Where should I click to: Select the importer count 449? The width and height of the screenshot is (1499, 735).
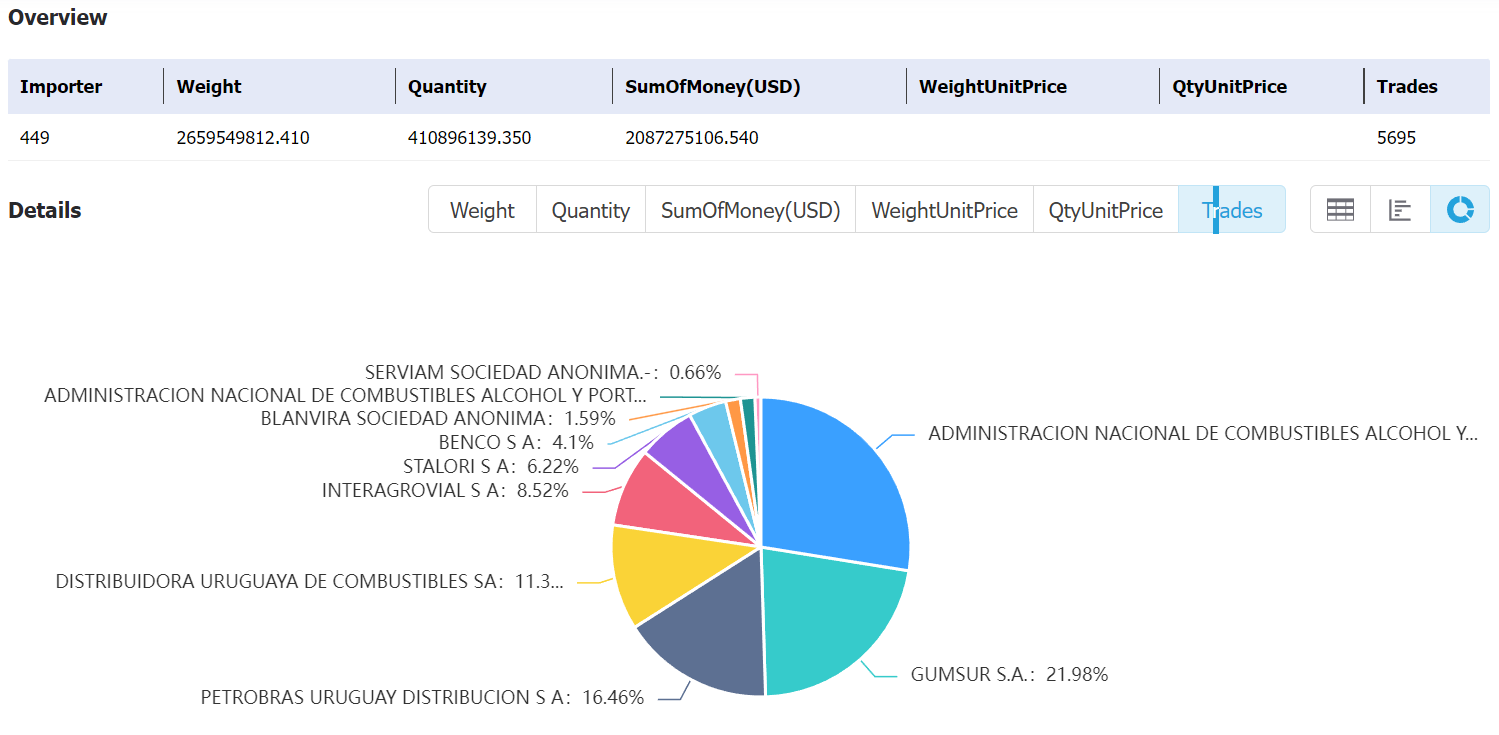(35, 138)
